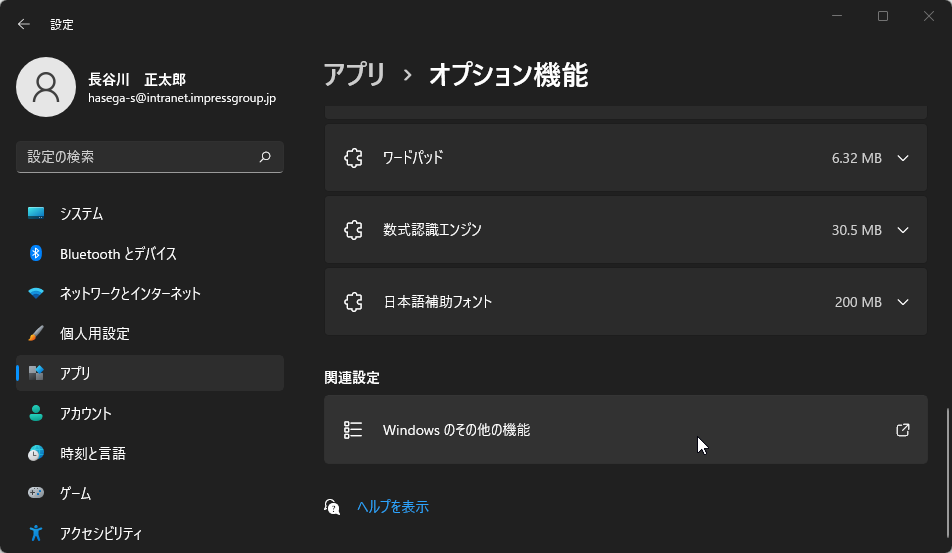Viewport: 952px width, 553px height.
Task: Minimize the 設定 window
Action: tap(837, 16)
